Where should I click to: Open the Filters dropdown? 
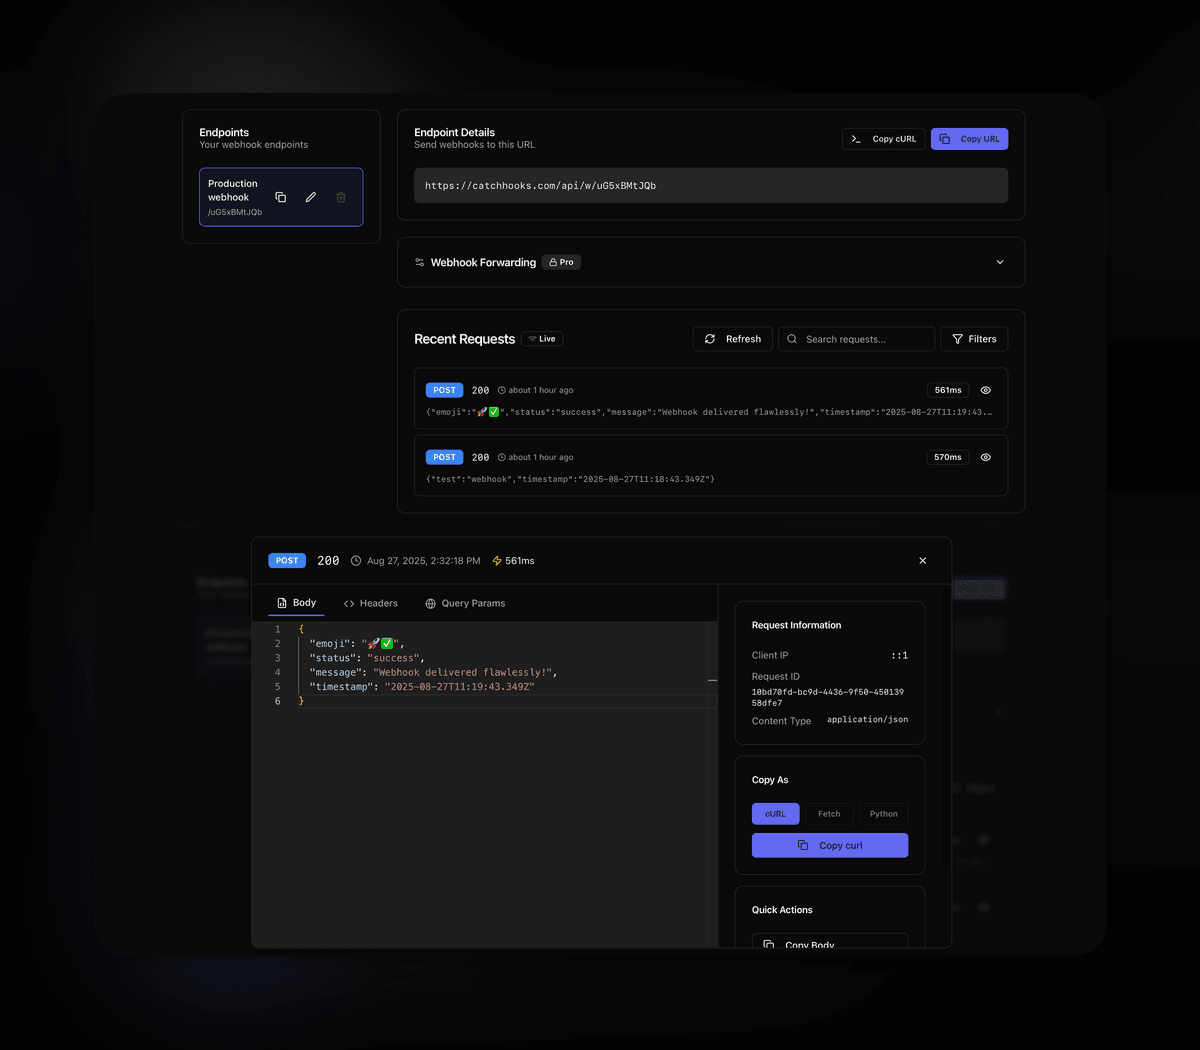pyautogui.click(x=974, y=339)
